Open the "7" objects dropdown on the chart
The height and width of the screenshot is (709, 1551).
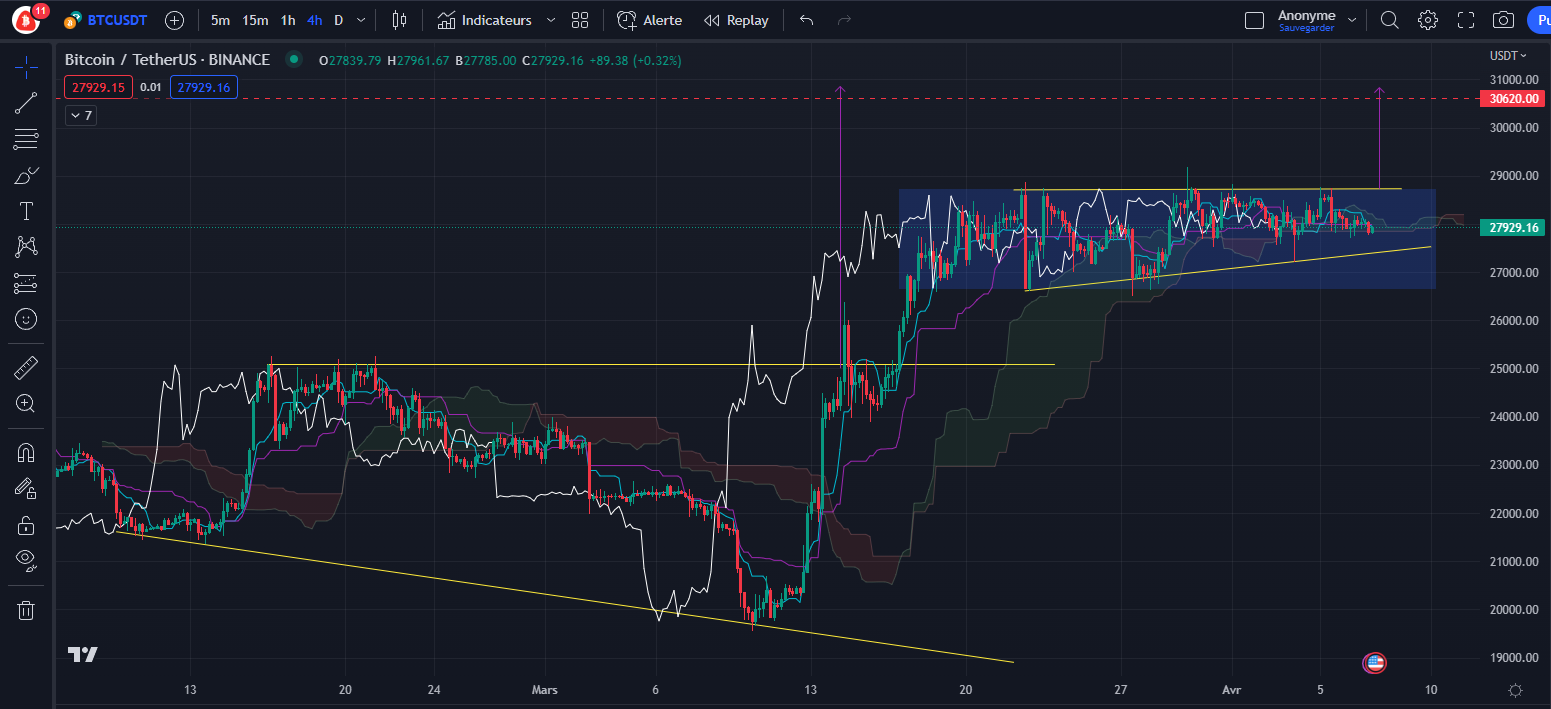pos(80,114)
